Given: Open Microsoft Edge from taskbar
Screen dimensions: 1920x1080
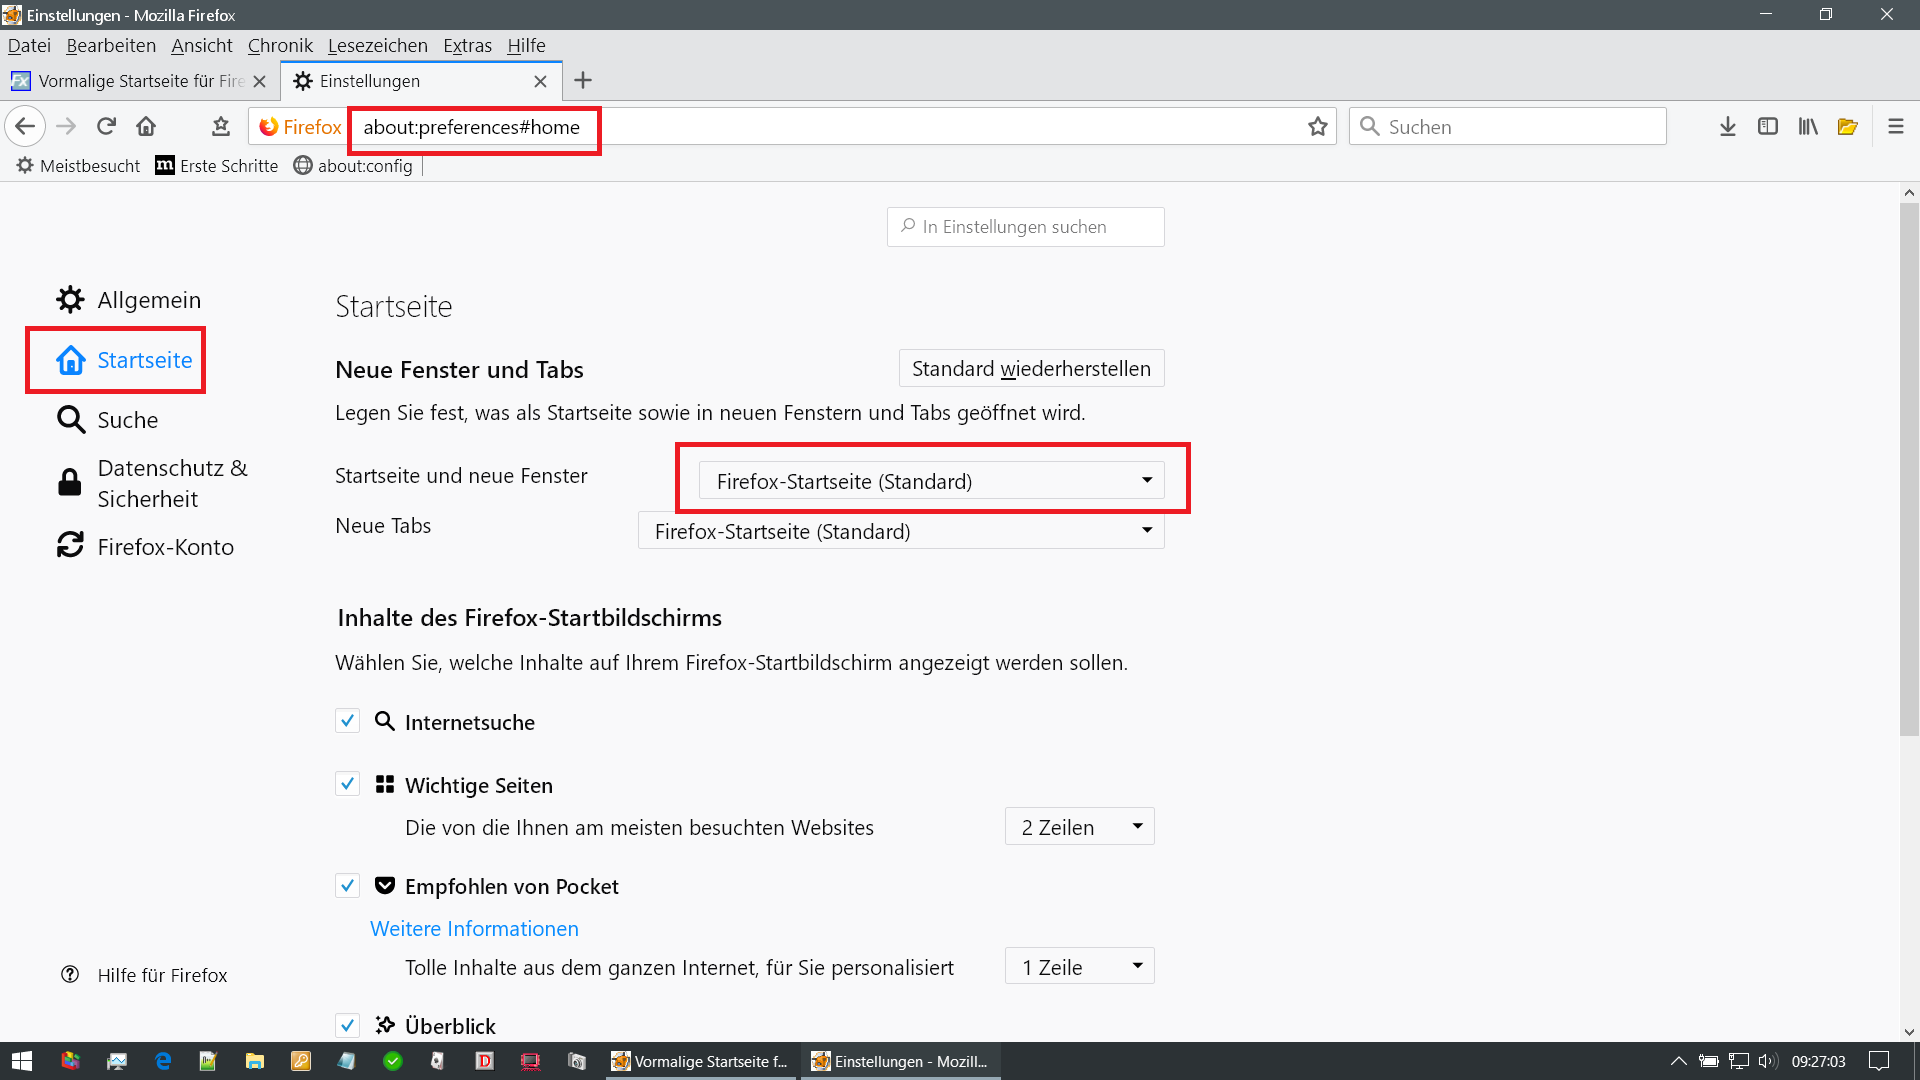Looking at the screenshot, I should point(163,1061).
